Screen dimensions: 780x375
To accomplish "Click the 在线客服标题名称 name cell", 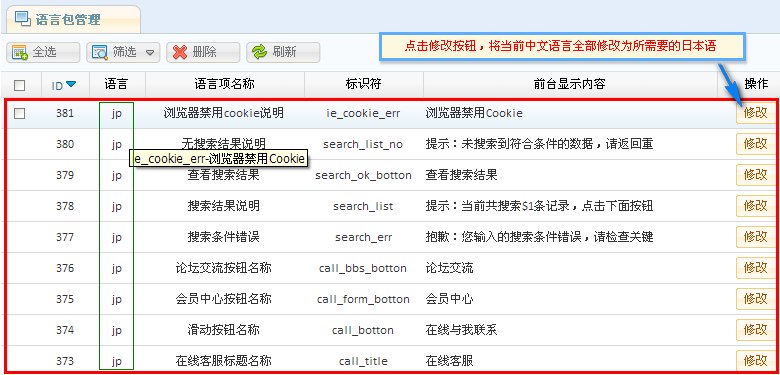I will tap(224, 361).
